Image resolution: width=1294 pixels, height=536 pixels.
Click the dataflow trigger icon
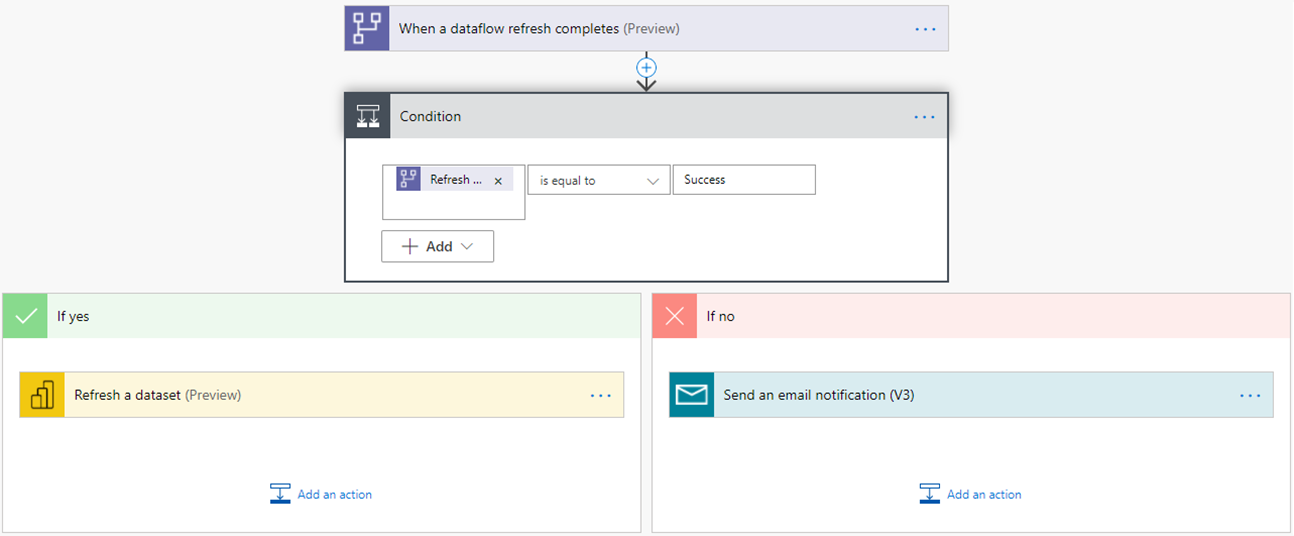click(367, 29)
